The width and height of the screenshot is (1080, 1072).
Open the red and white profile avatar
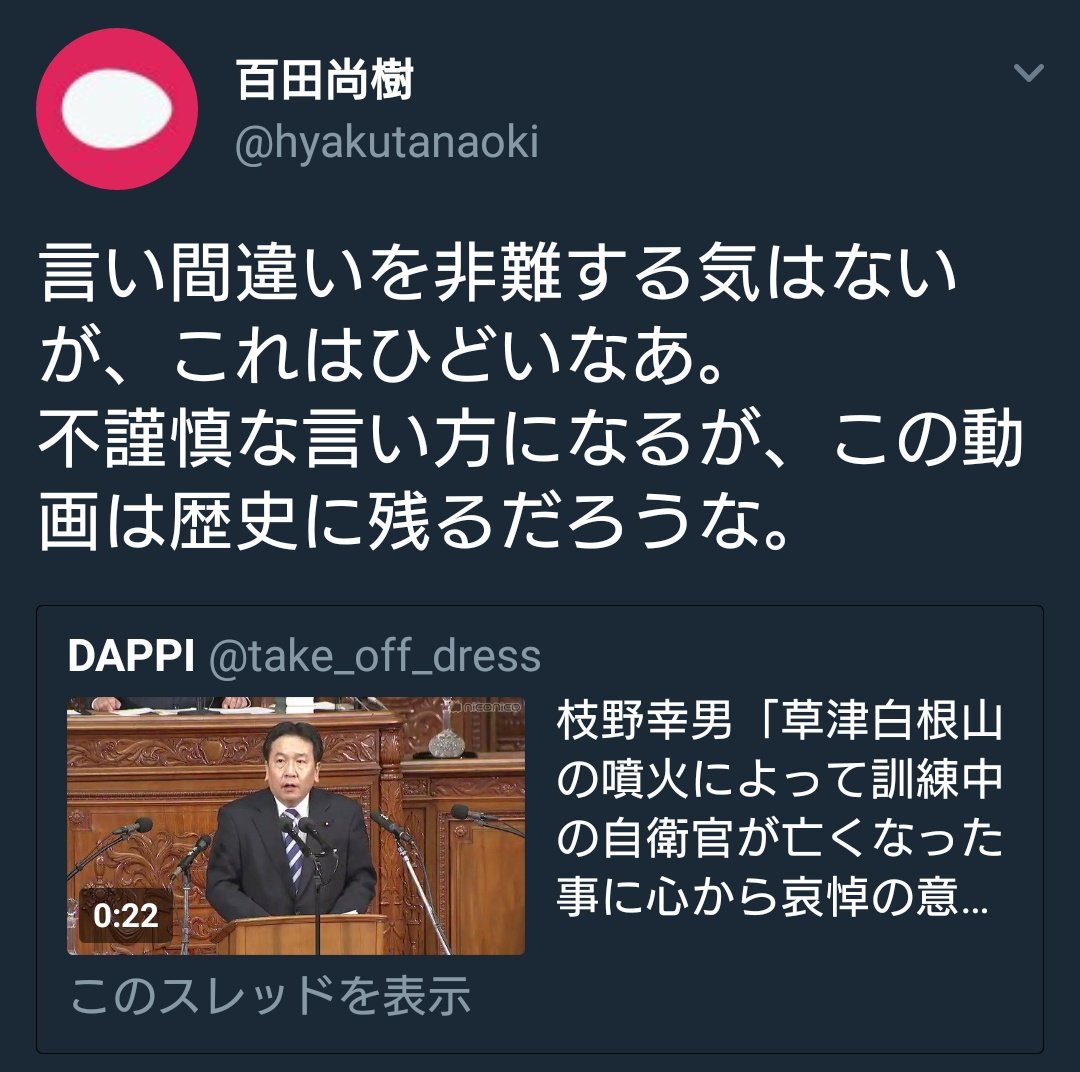point(117,109)
